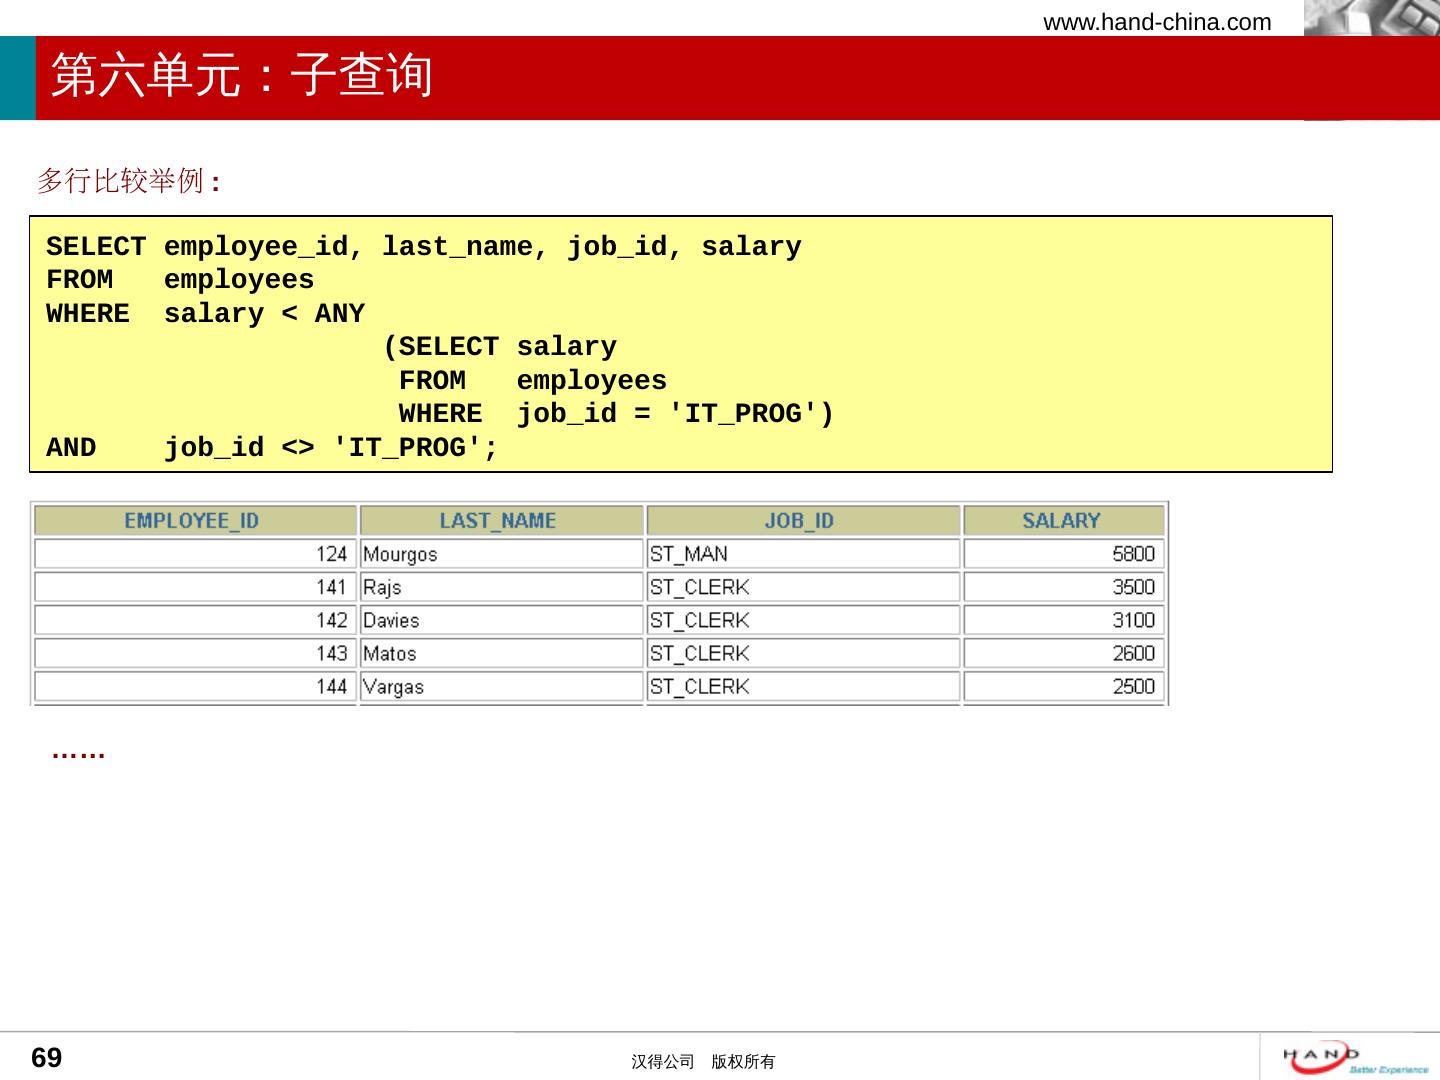Click the top-right corner keyboard image
Screen dimensions: 1440x1080
pos(1371,18)
